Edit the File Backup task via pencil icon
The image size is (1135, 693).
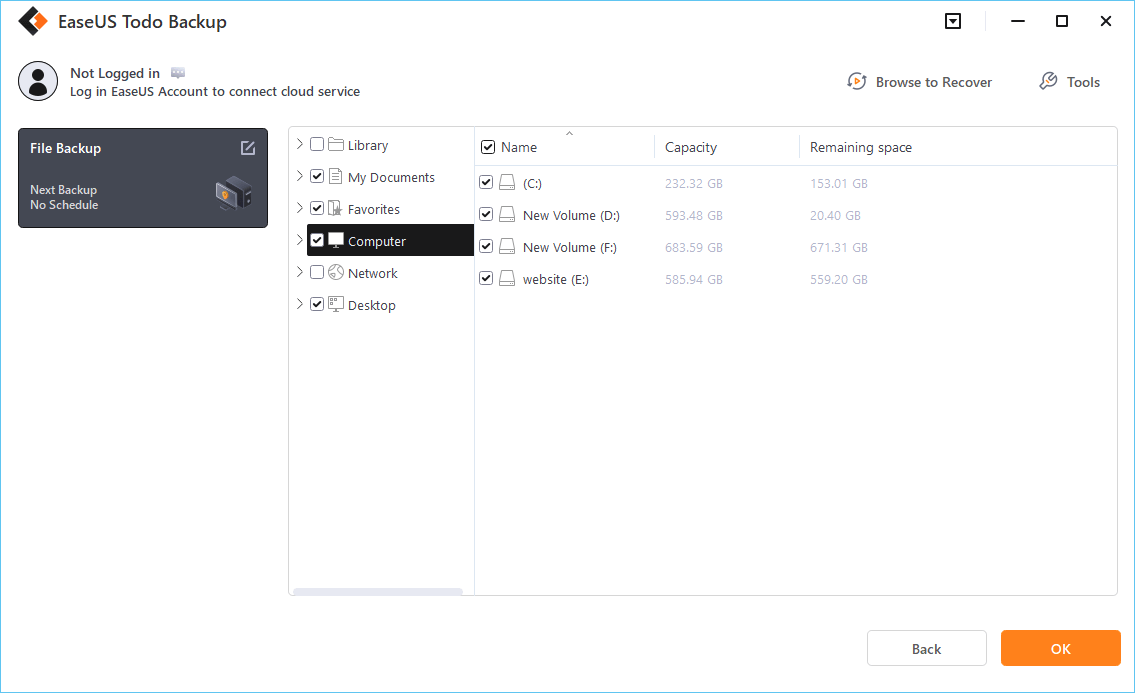coord(248,148)
